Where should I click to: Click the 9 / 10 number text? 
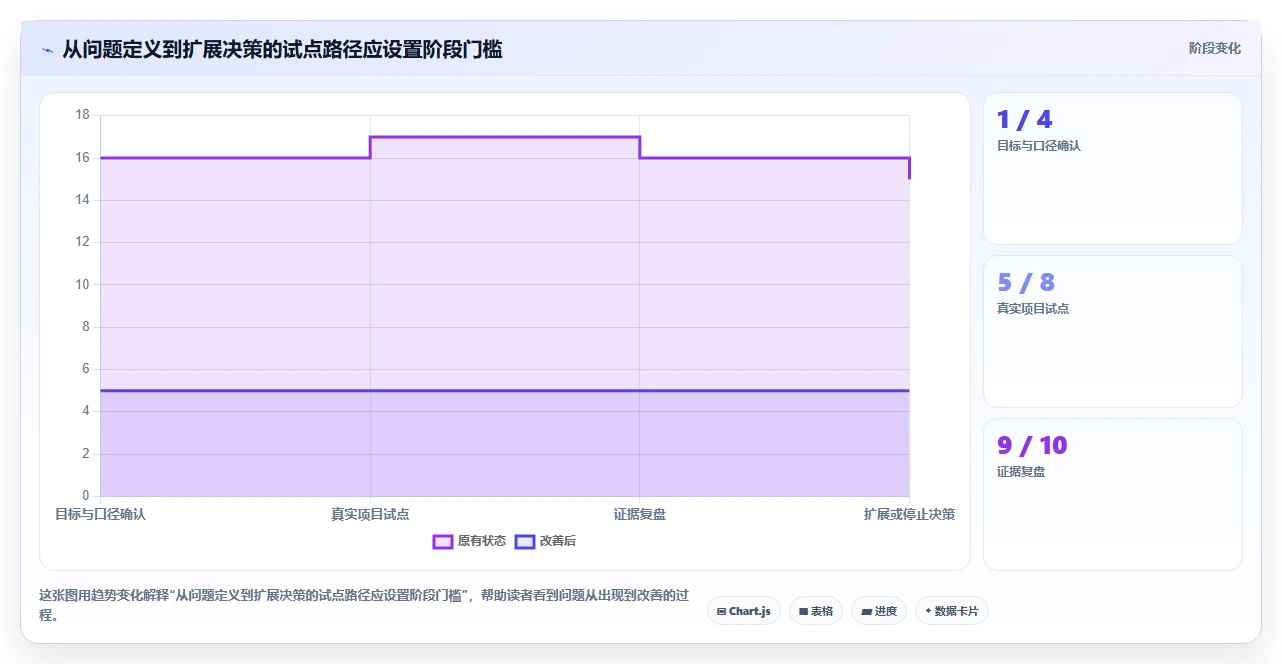coord(1032,446)
